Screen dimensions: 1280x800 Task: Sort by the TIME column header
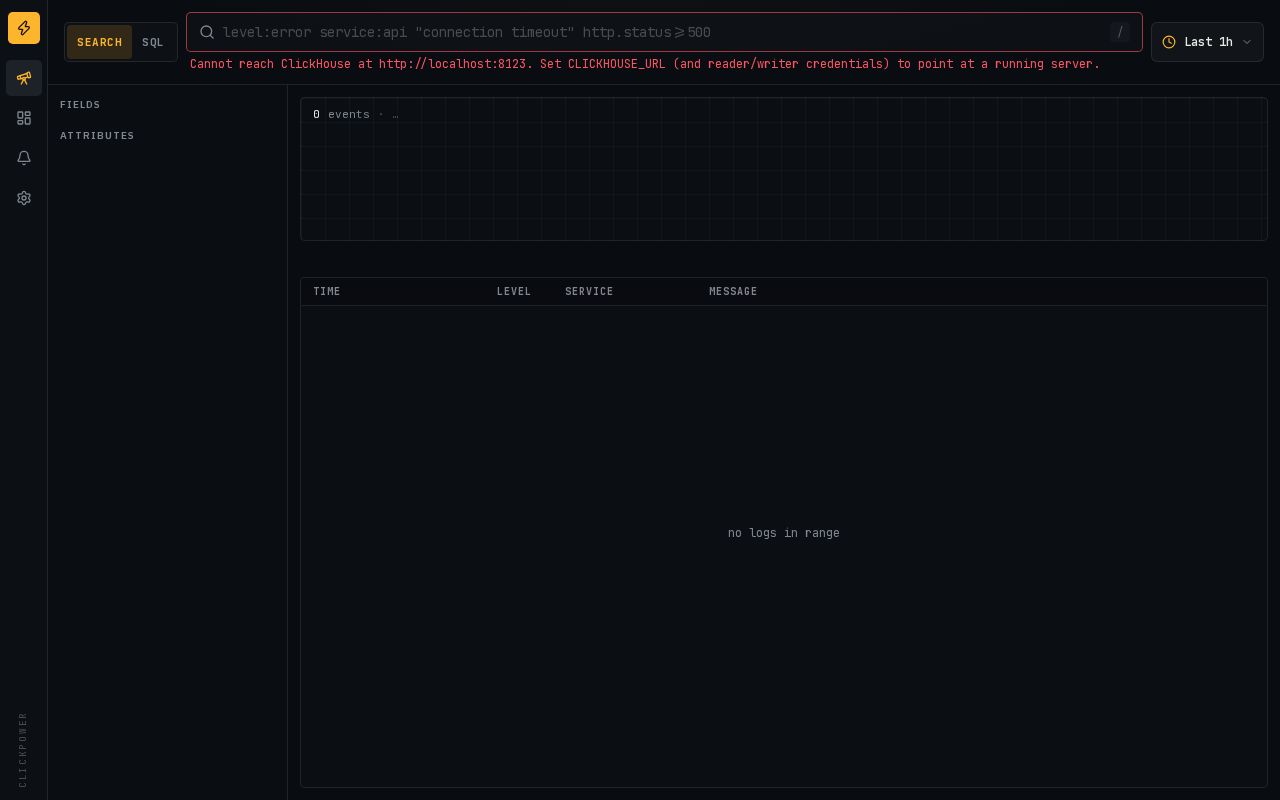[x=327, y=292]
